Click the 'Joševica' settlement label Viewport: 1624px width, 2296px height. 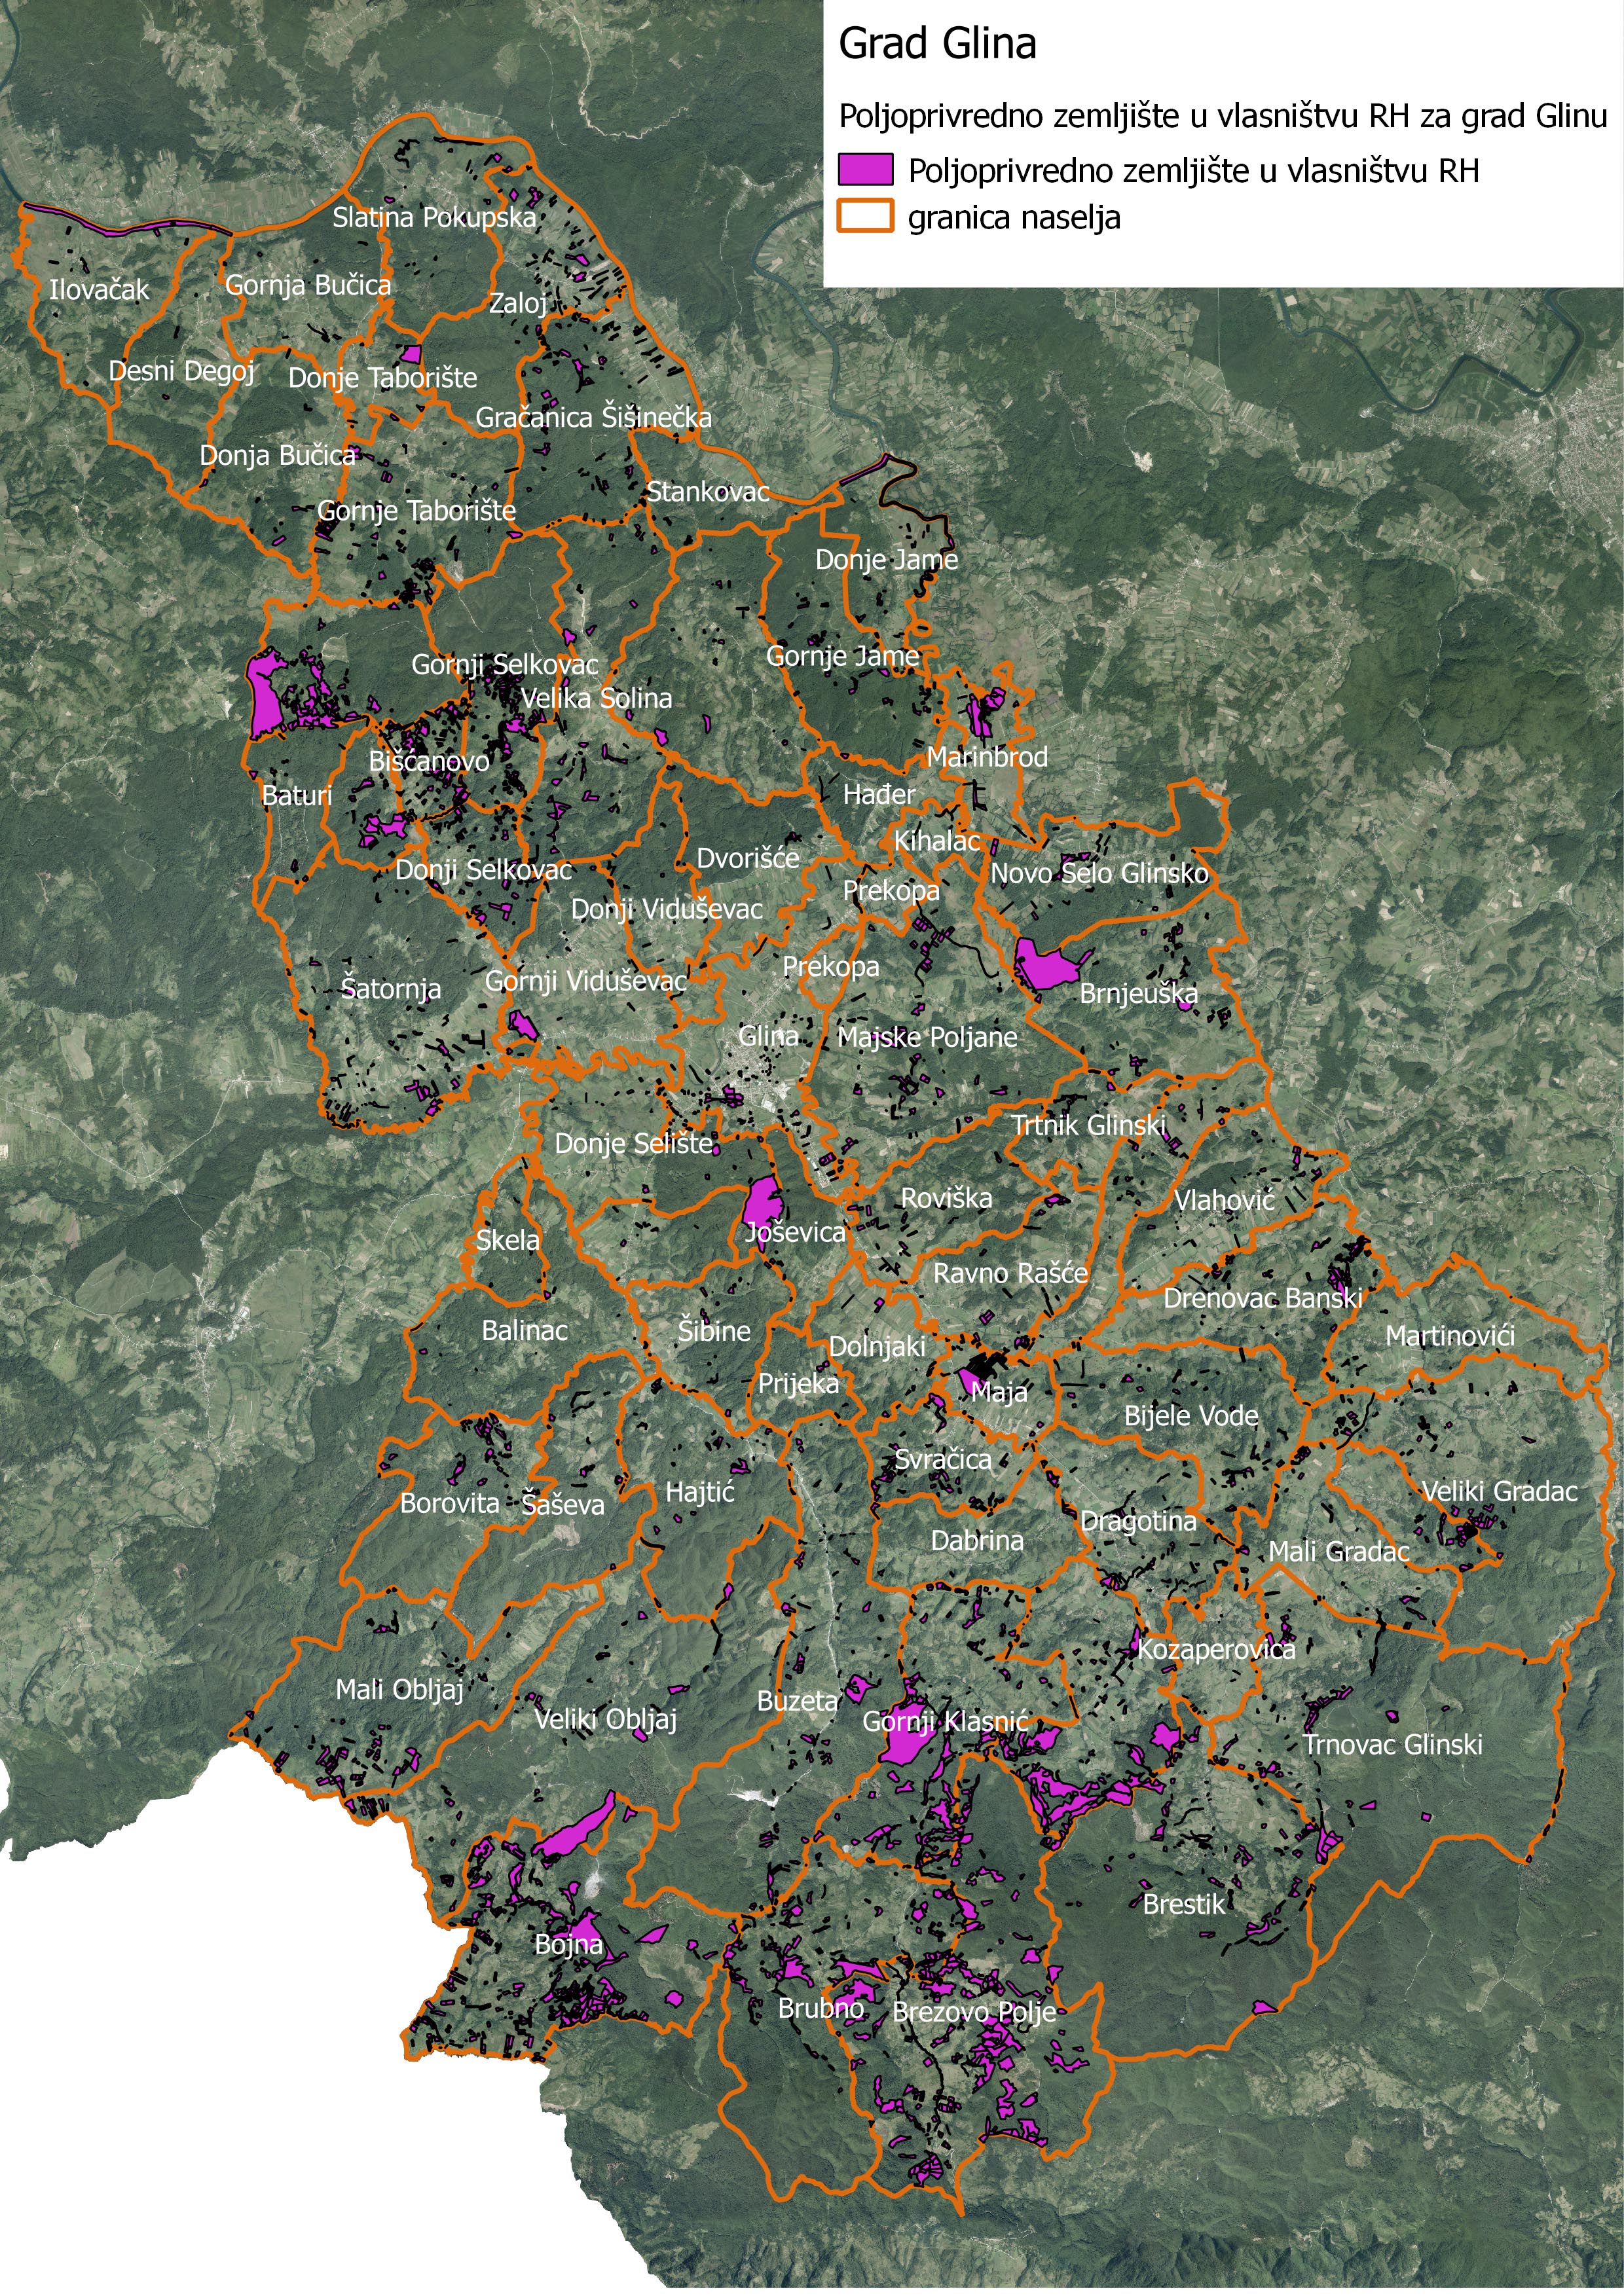click(796, 1232)
